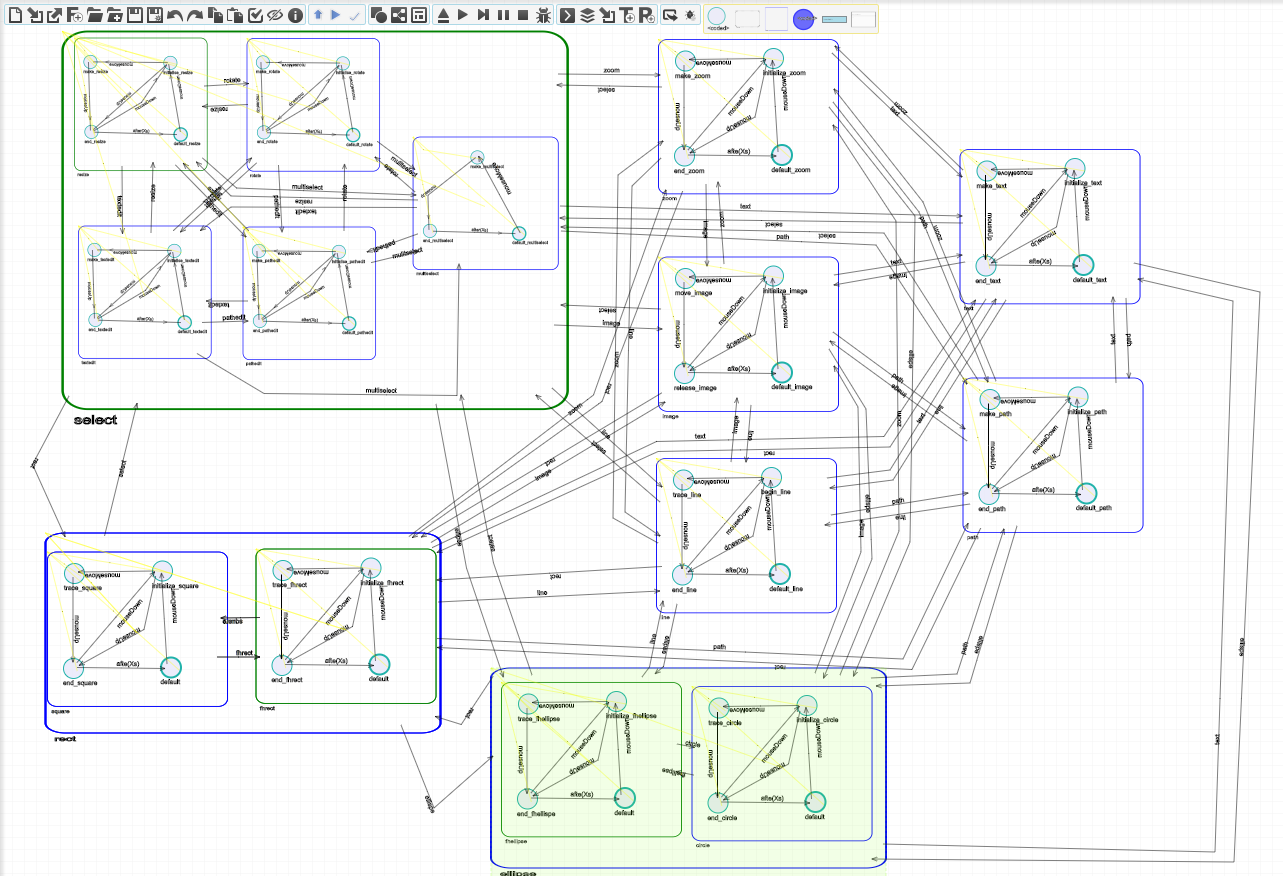Select the rounded rectangle palette shape

click(747, 18)
